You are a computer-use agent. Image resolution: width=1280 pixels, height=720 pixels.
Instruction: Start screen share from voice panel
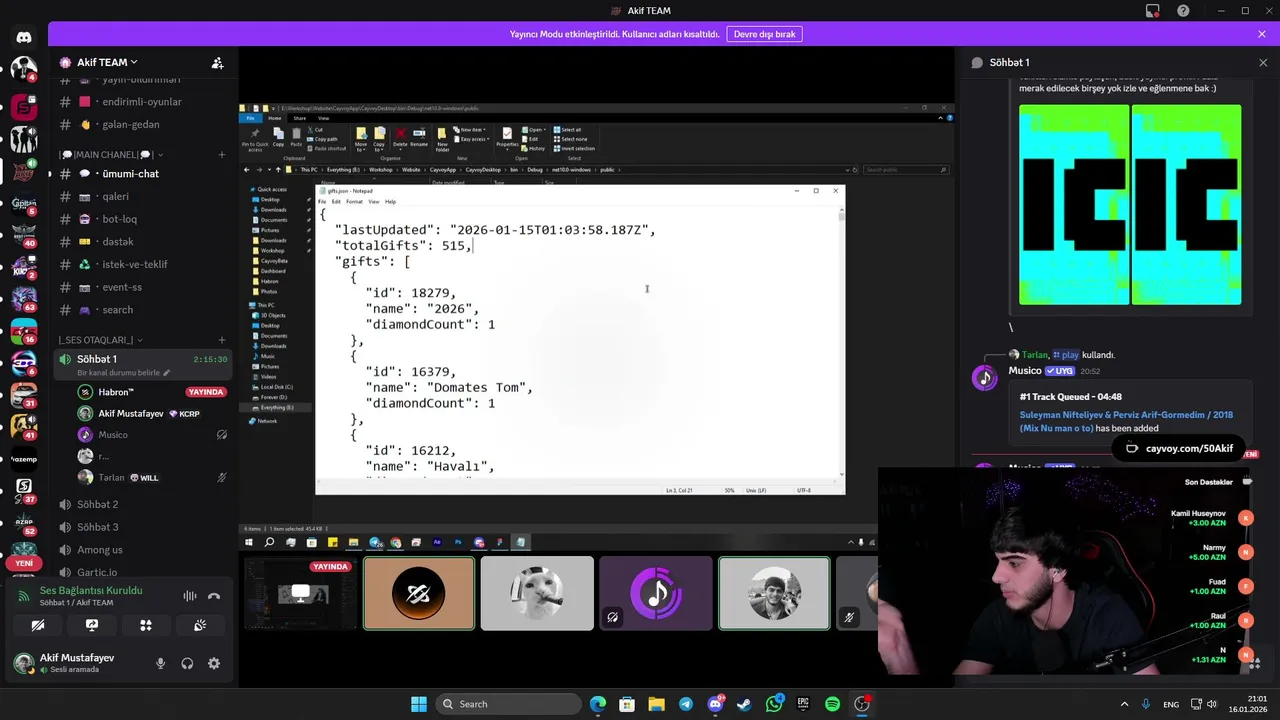pyautogui.click(x=92, y=625)
